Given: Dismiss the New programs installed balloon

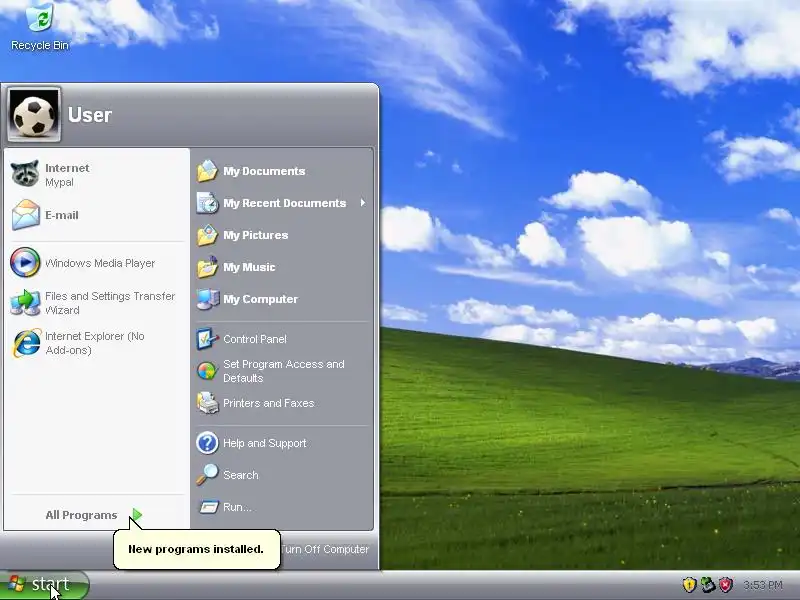Looking at the screenshot, I should pyautogui.click(x=196, y=549).
